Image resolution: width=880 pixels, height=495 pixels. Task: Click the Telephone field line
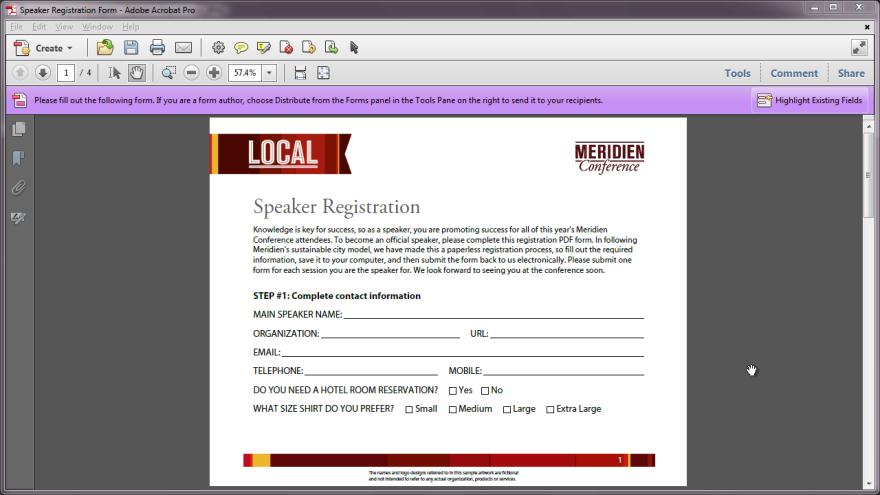click(371, 370)
